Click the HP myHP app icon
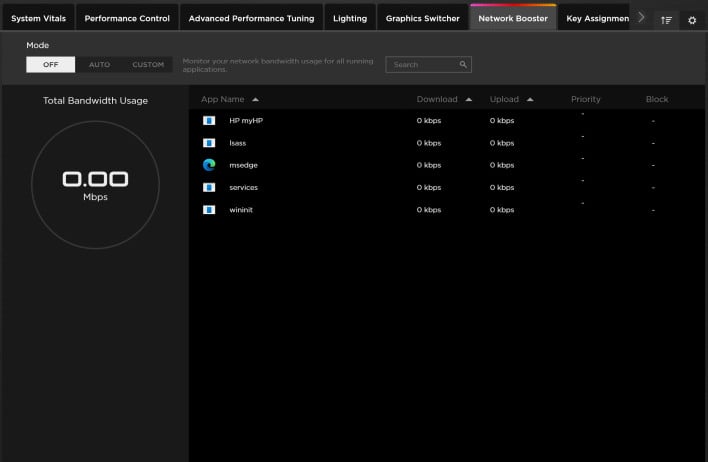 click(x=209, y=120)
